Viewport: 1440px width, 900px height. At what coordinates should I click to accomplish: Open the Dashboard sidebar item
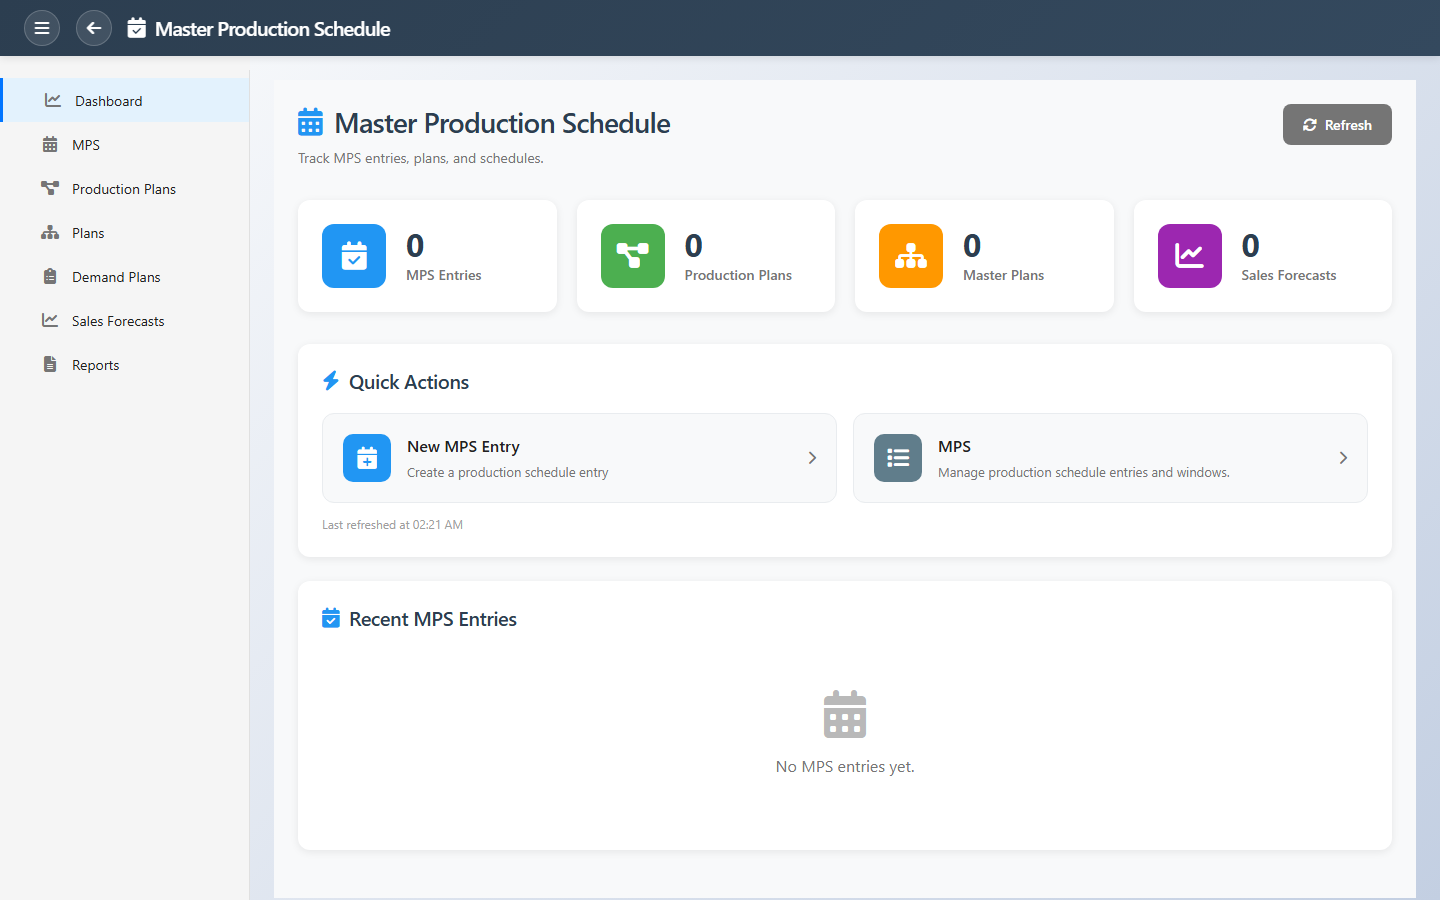point(108,101)
